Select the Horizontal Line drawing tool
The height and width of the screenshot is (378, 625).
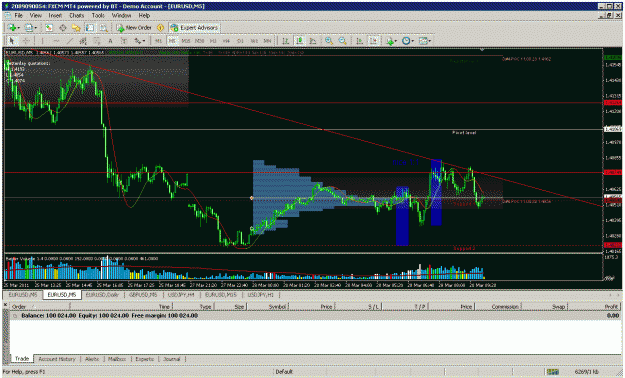pyautogui.click(x=56, y=41)
